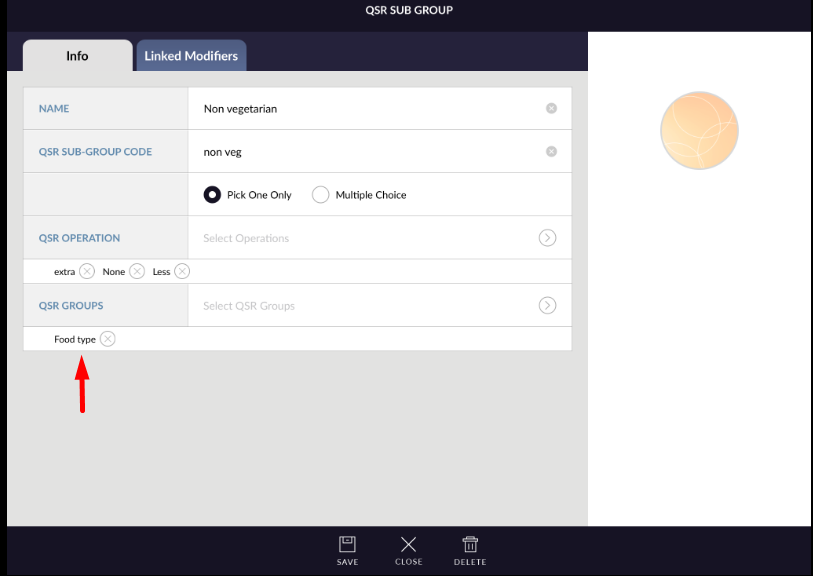The width and height of the screenshot is (813, 576).
Task: Clear the QSR Sub-Group Code field
Action: [551, 152]
